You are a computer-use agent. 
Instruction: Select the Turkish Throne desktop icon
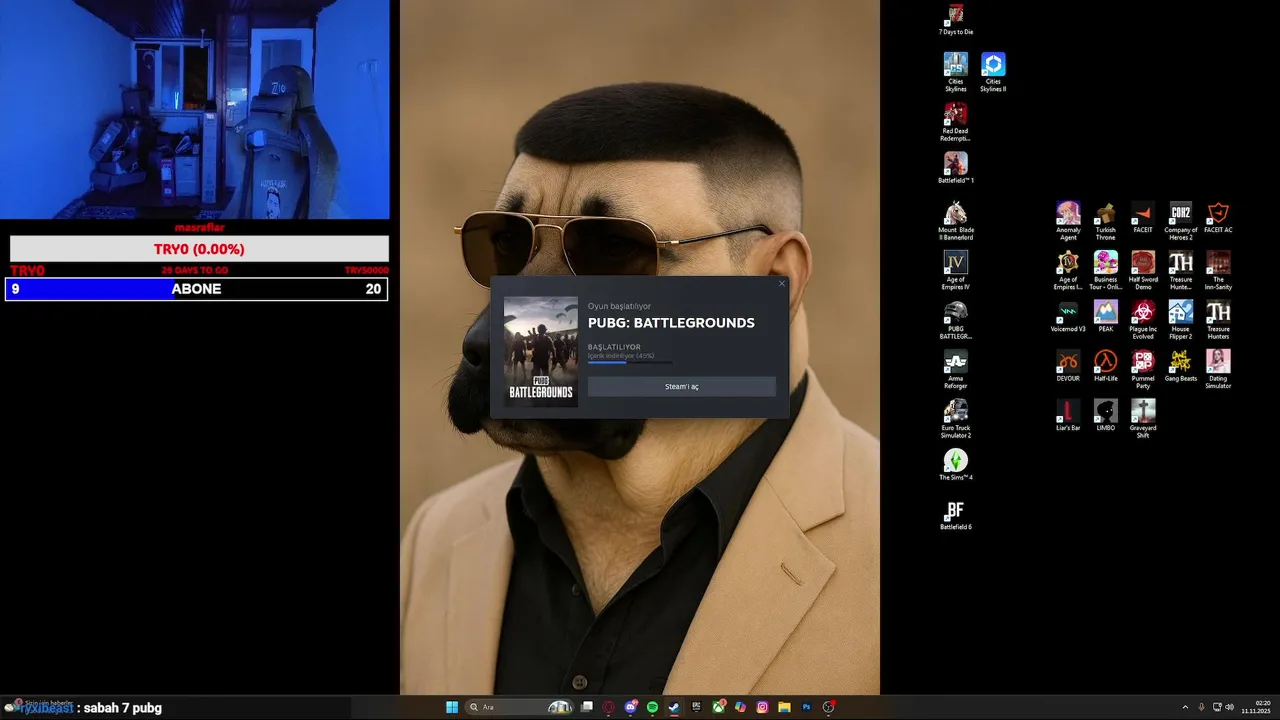click(1105, 221)
